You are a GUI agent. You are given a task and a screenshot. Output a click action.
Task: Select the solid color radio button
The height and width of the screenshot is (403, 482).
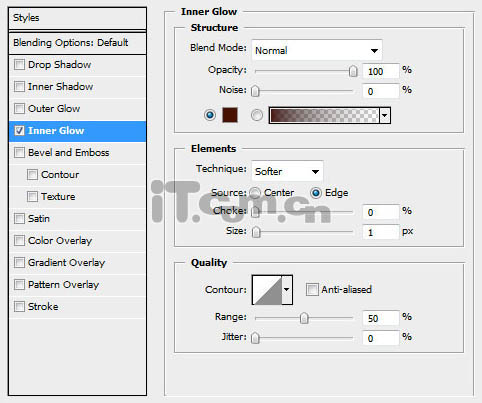[x=210, y=115]
